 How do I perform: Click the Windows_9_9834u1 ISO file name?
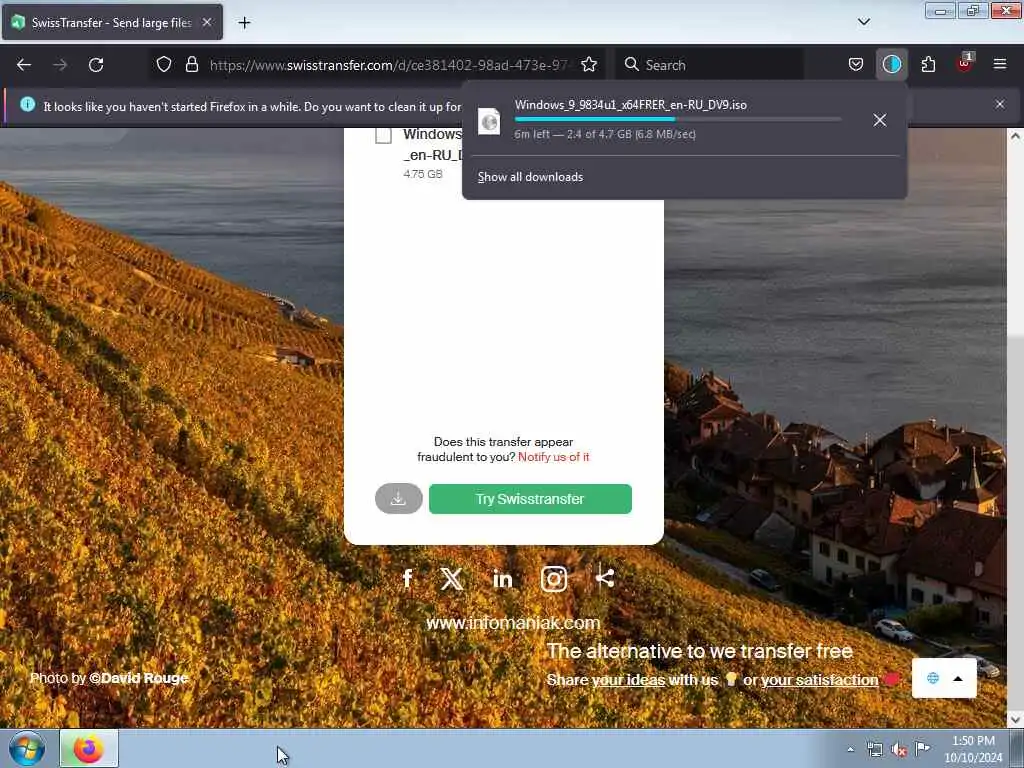(630, 105)
